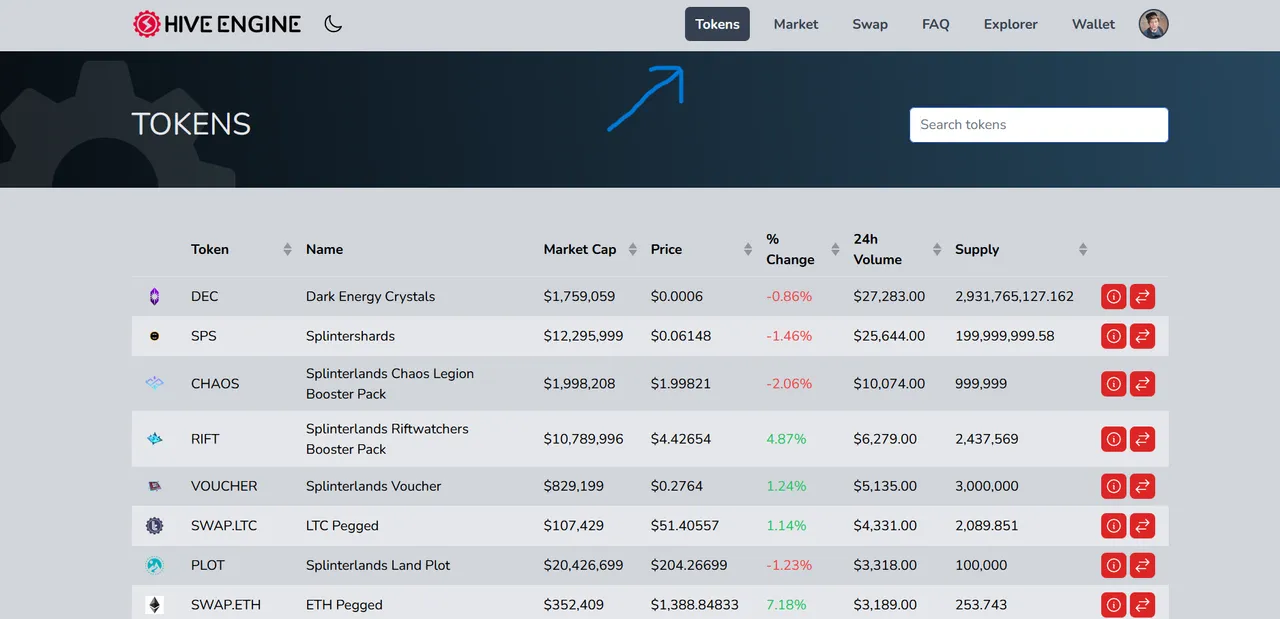Open the Explorer link
The image size is (1280, 619).
tap(1011, 24)
